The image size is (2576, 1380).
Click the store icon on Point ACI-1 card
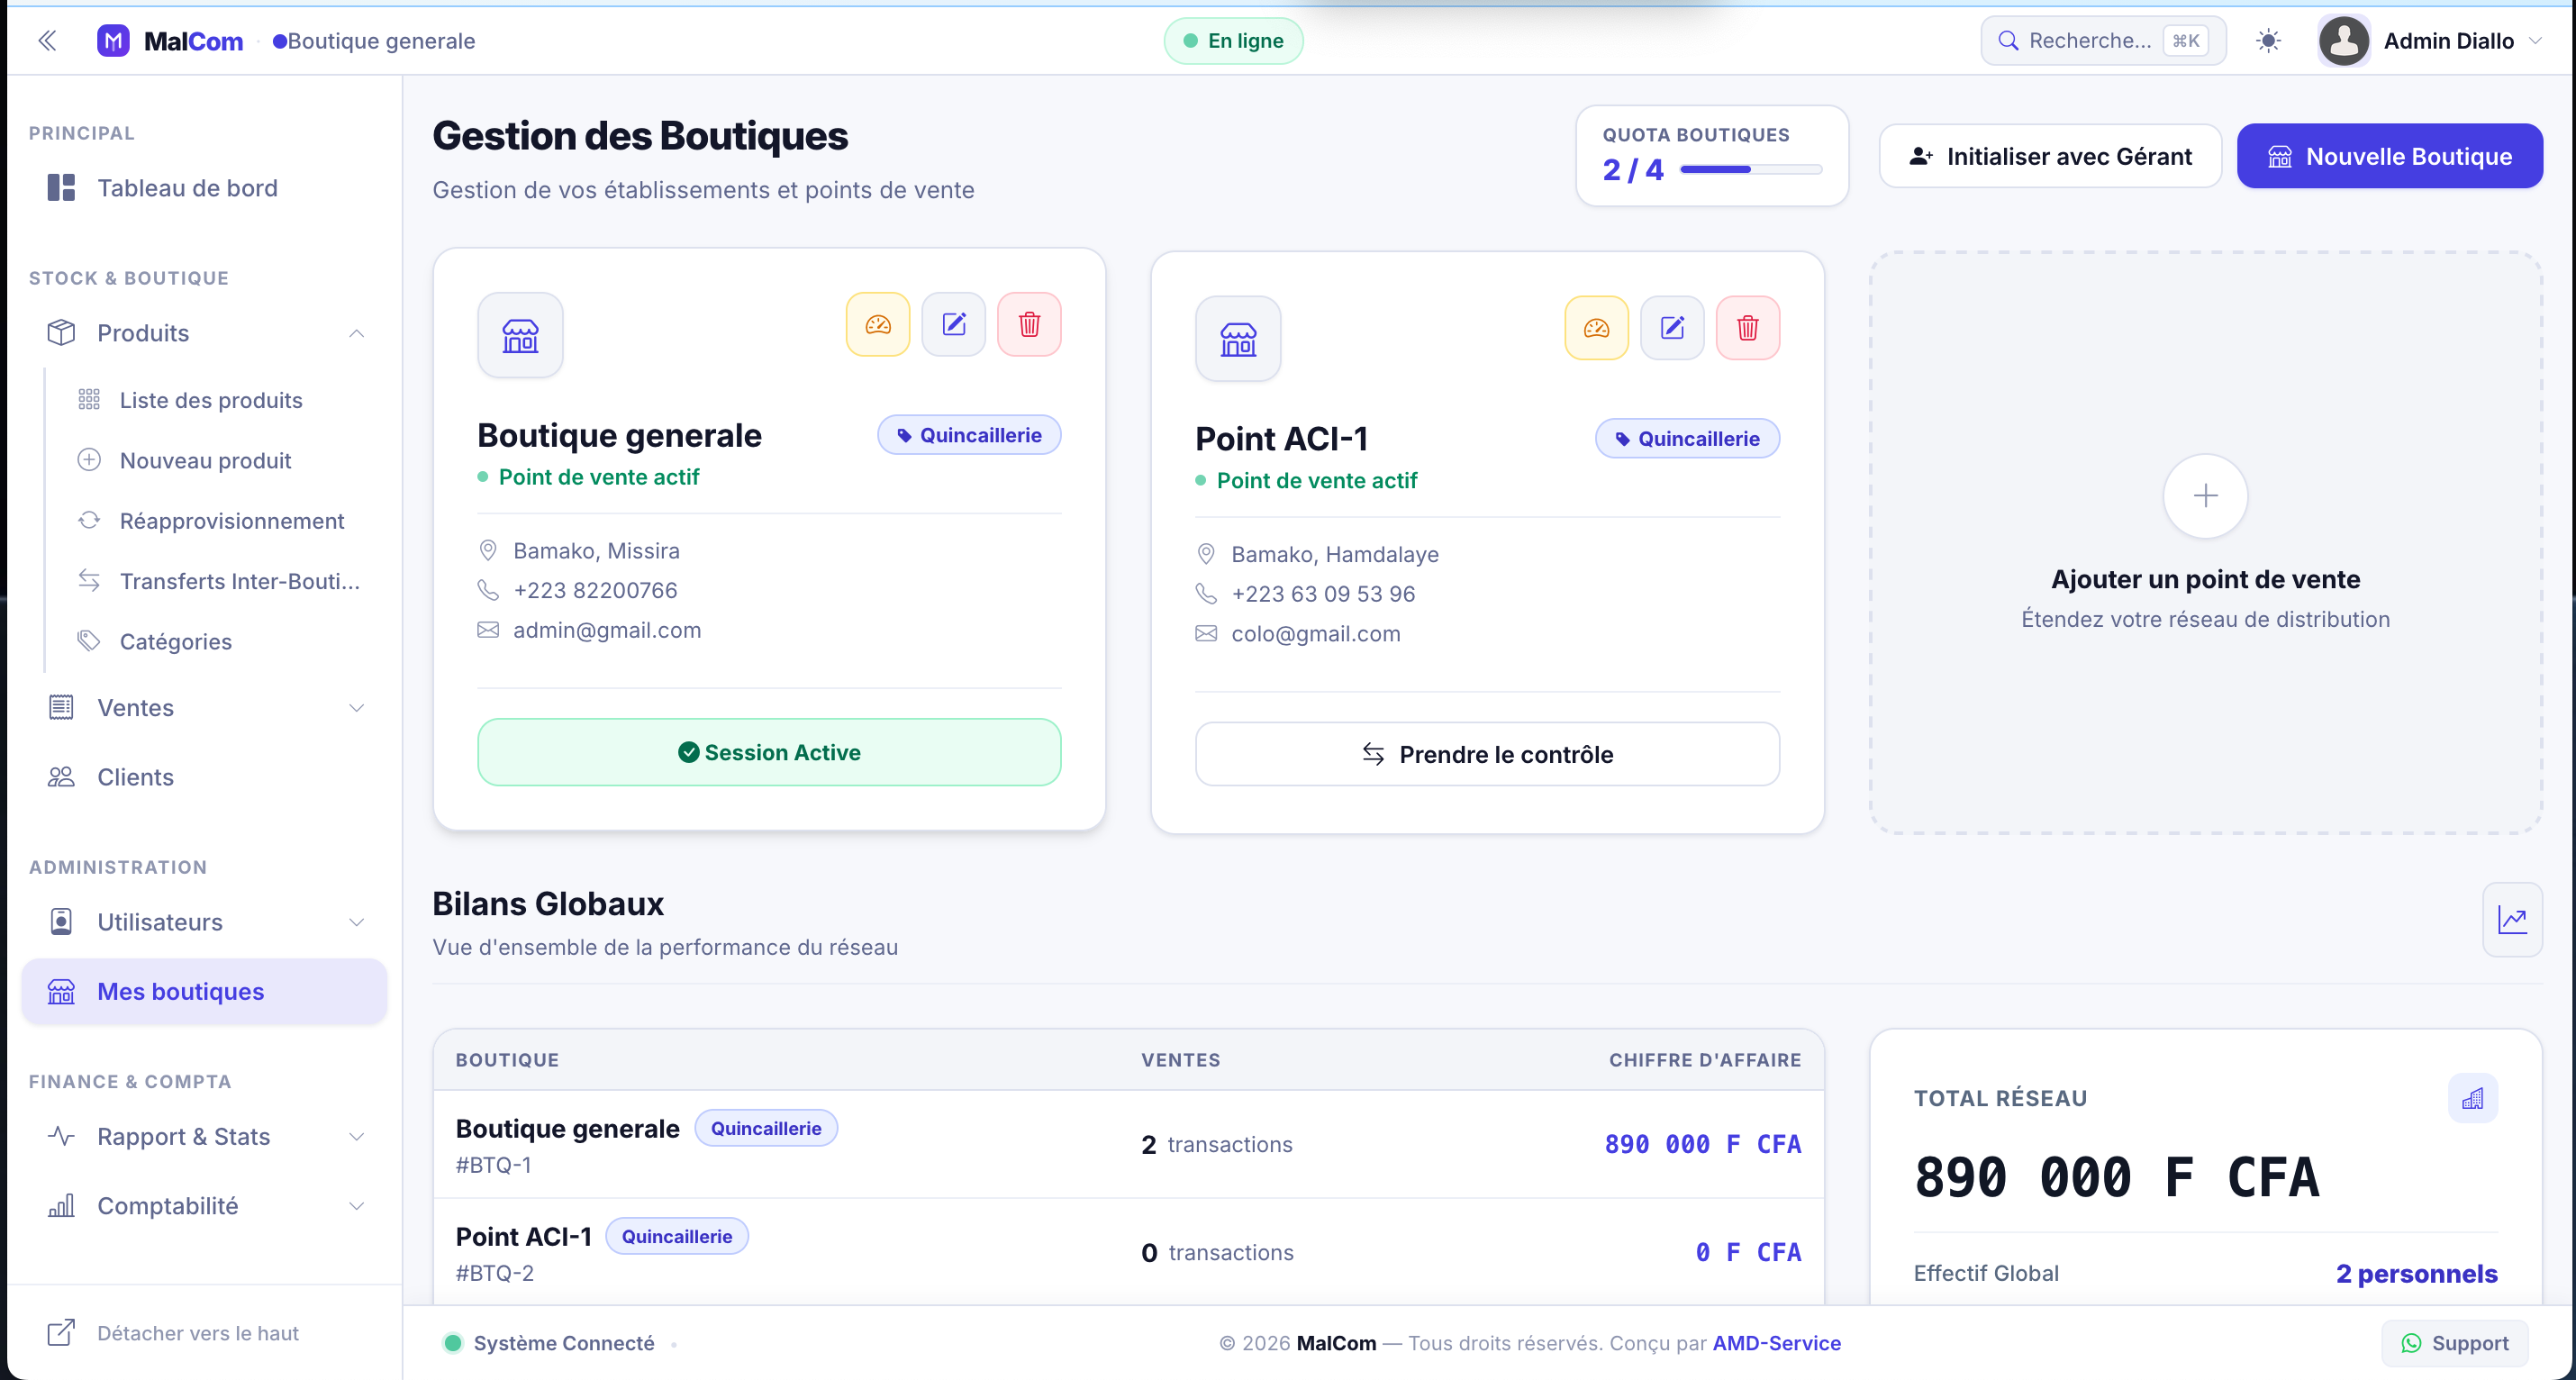tap(1238, 338)
